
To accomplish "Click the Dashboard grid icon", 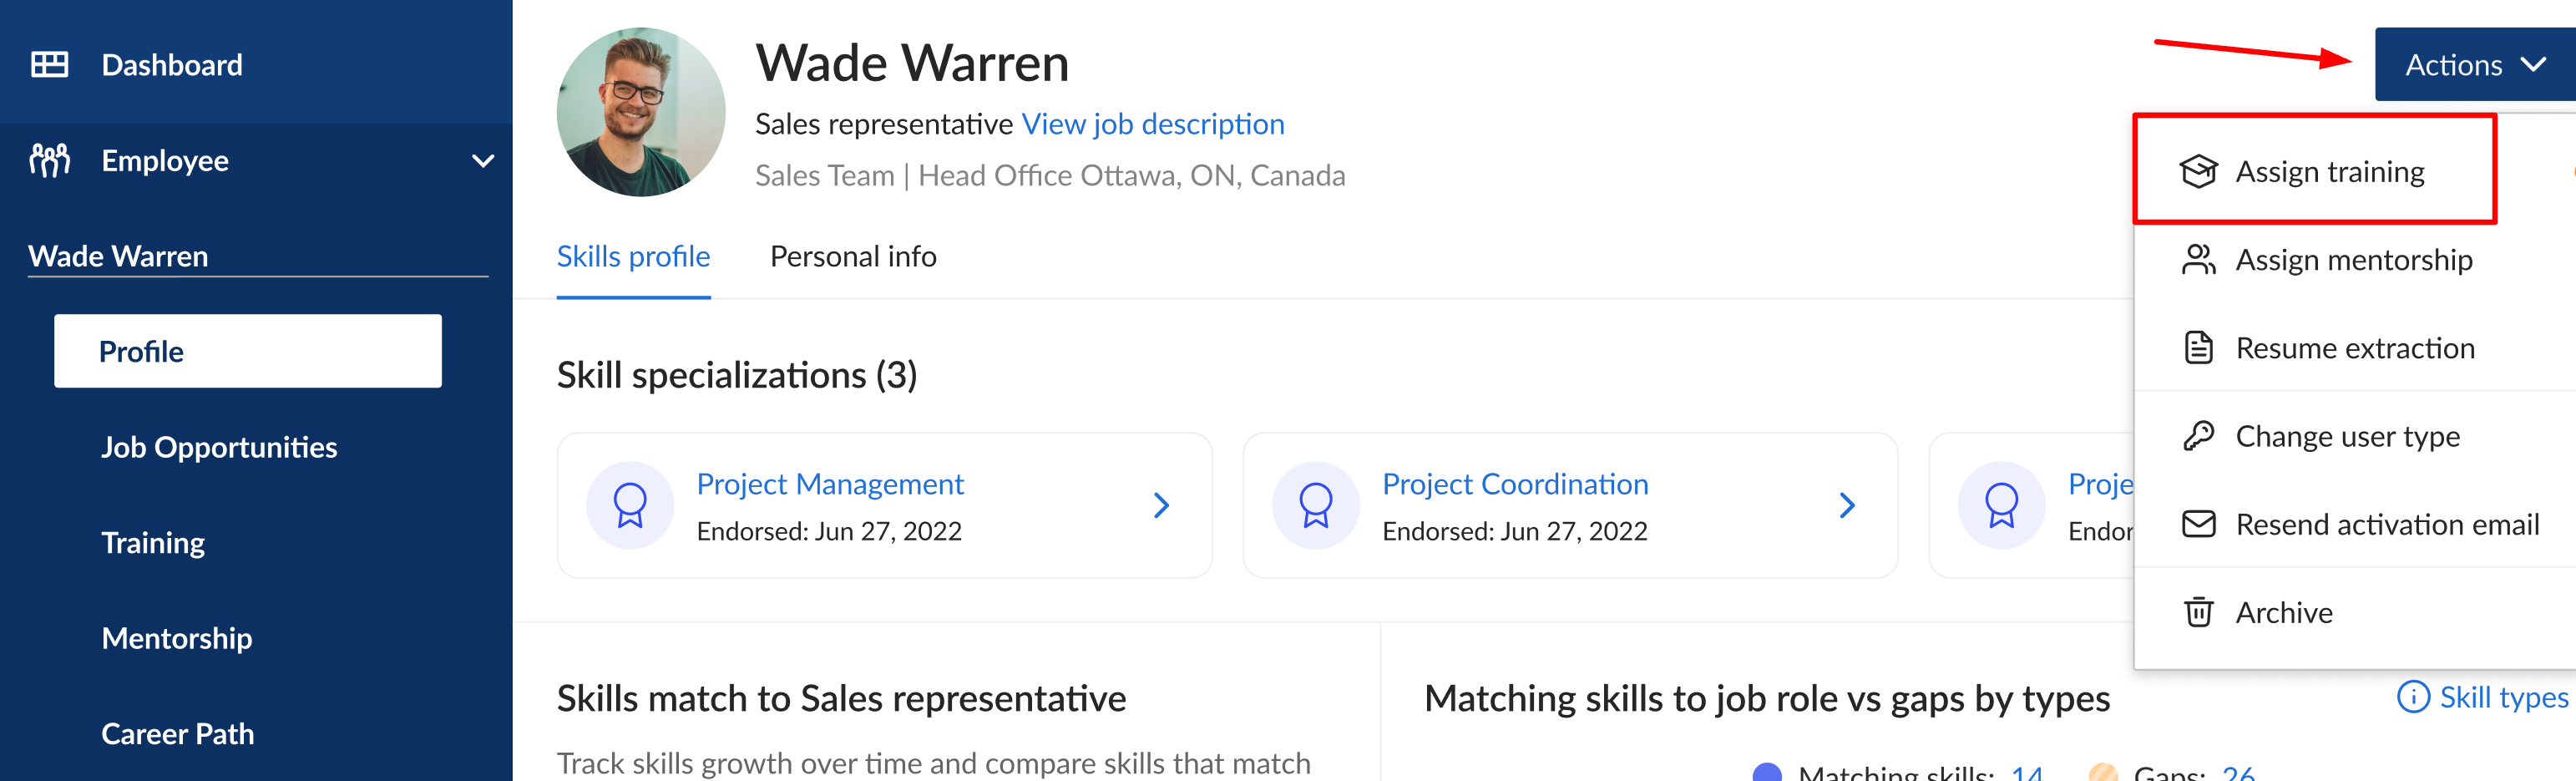I will tap(50, 65).
